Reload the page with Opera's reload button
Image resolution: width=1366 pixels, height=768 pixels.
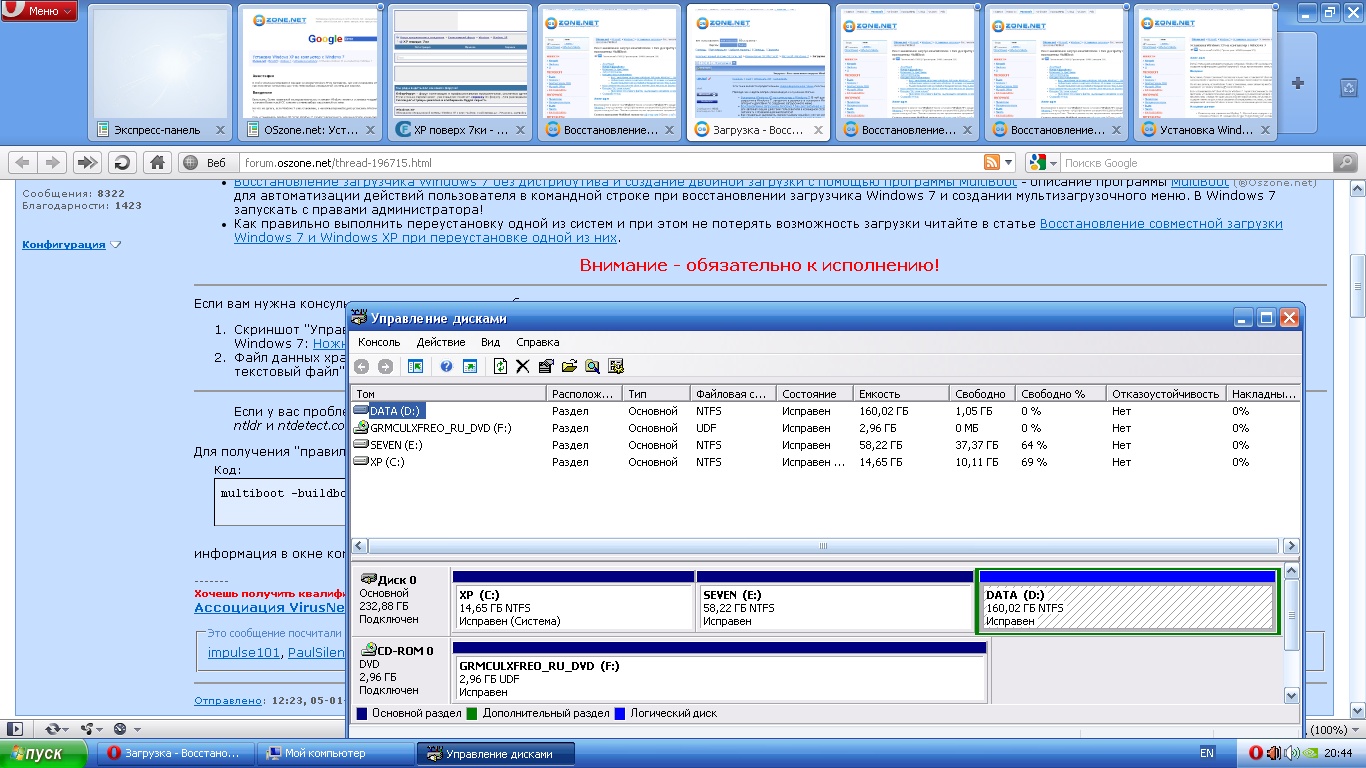122,163
